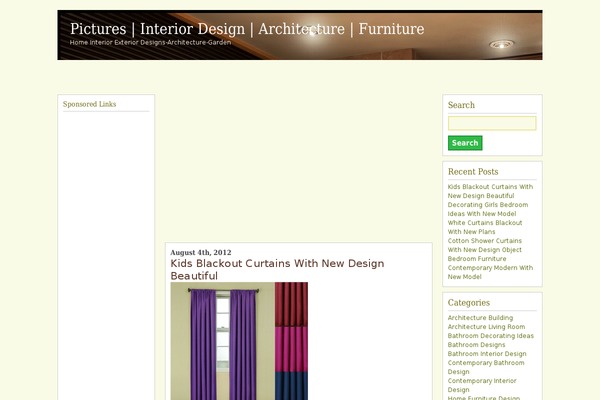Click the 'Search' widget heading text
Image resolution: width=600 pixels, height=400 pixels.
[x=461, y=105]
